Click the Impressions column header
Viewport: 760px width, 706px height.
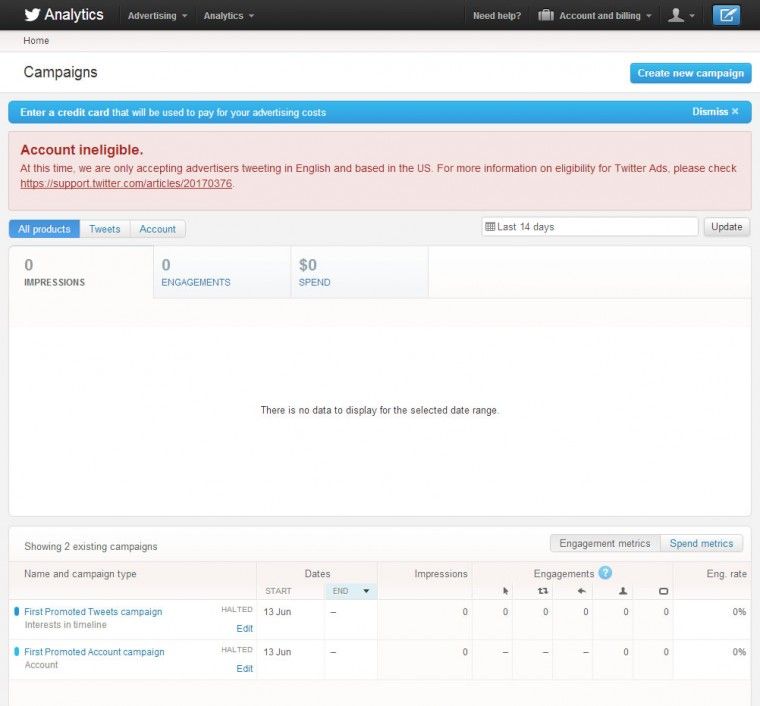pos(441,574)
